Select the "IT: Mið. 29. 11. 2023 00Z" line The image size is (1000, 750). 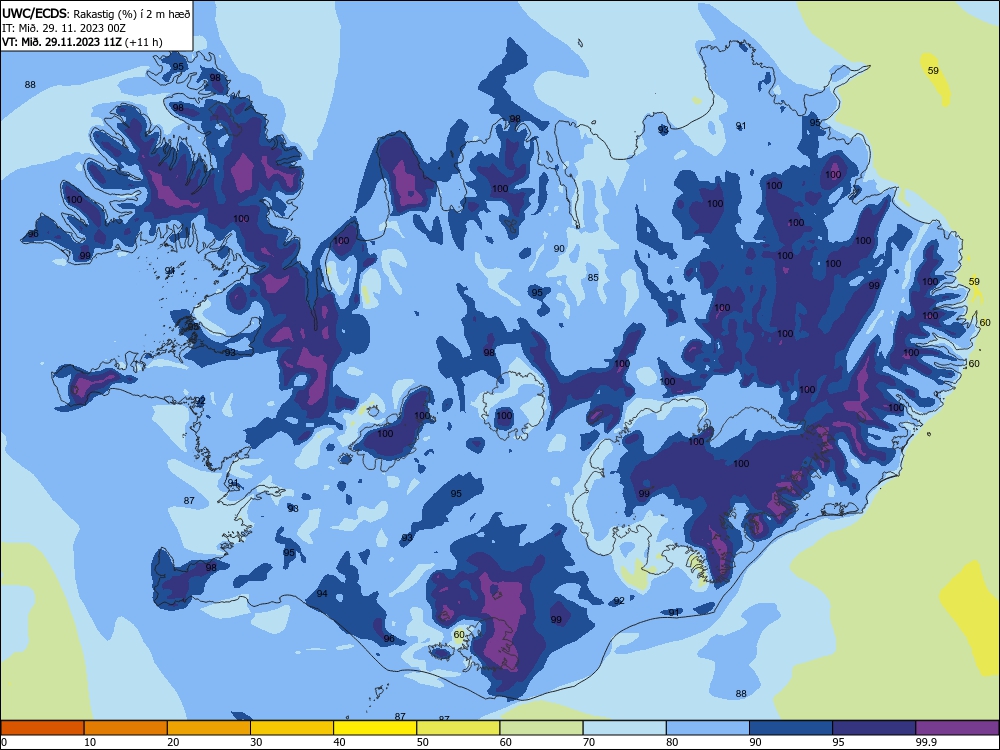point(64,28)
